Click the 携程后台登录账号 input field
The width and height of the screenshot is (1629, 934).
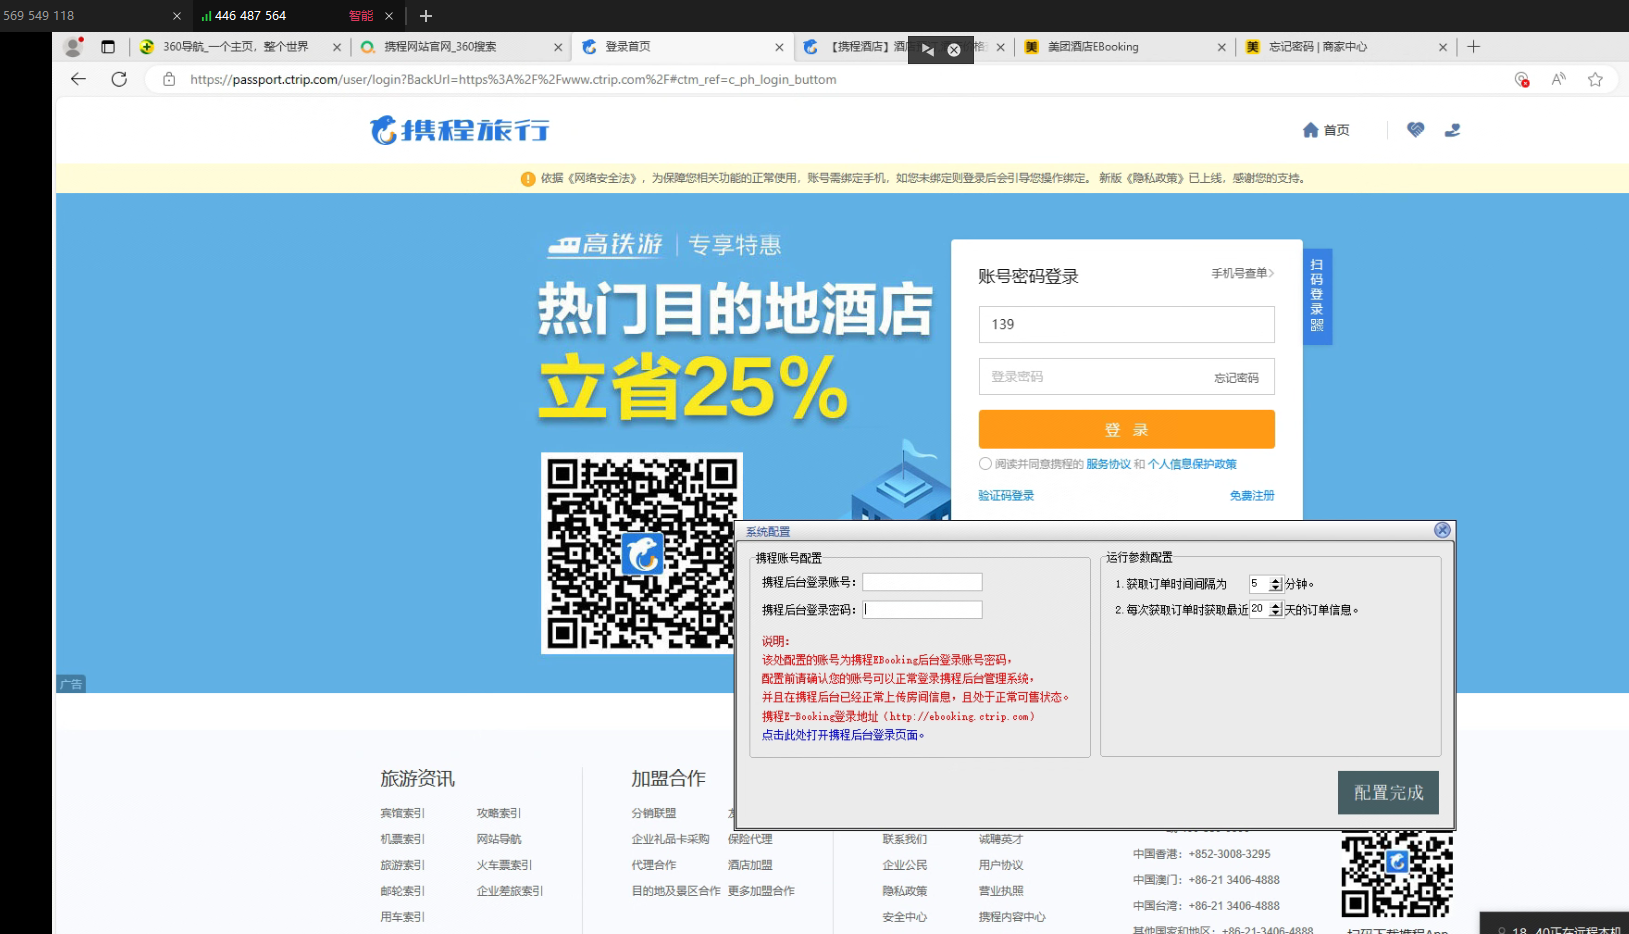[922, 582]
